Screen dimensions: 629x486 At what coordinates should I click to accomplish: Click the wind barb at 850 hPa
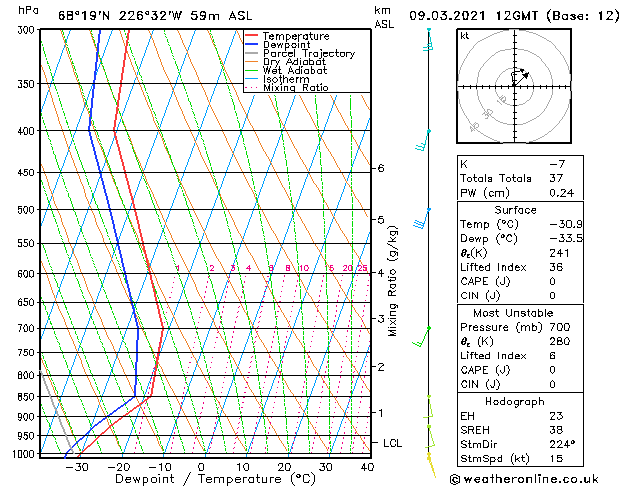(428, 407)
